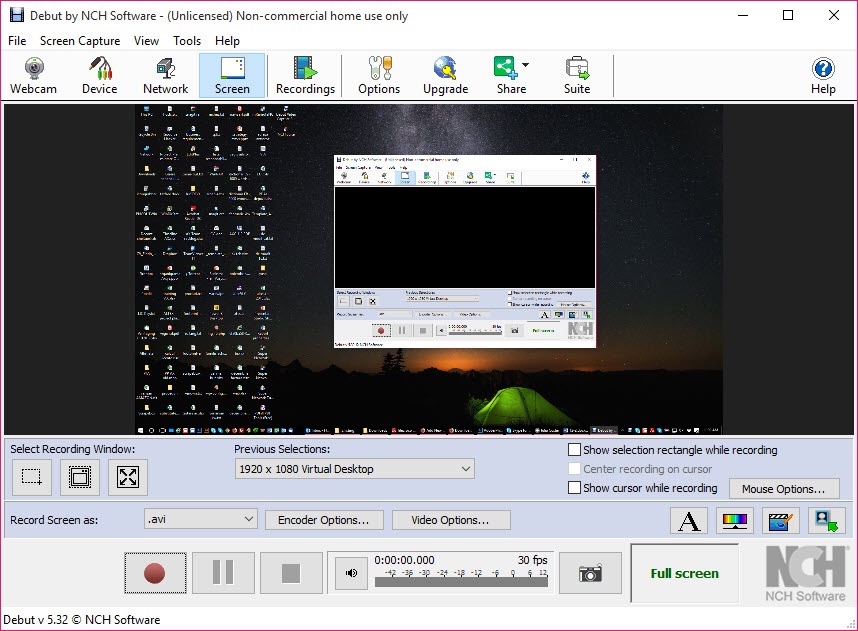The width and height of the screenshot is (858, 631).
Task: Open webcam overlay icon
Action: 827,520
